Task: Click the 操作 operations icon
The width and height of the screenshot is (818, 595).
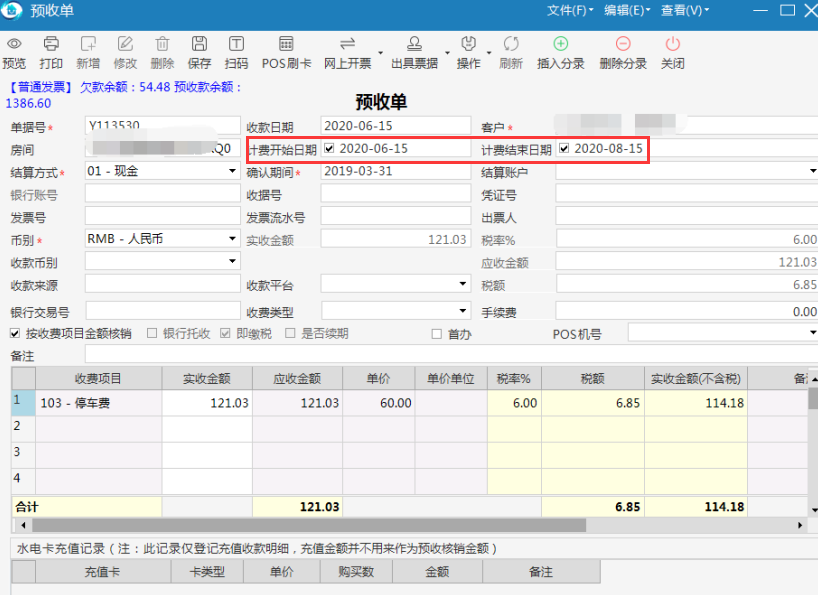Action: pyautogui.click(x=468, y=44)
